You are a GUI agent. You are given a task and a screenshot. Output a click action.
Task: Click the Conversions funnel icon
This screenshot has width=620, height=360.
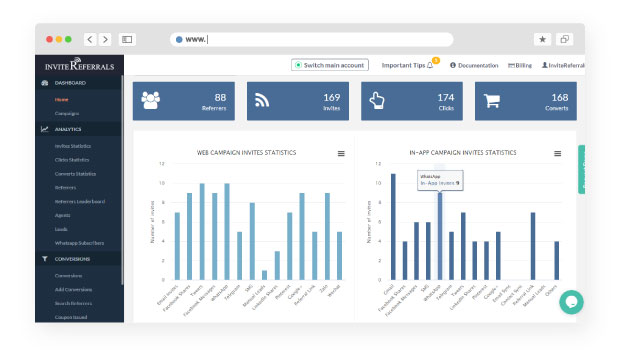coord(45,259)
